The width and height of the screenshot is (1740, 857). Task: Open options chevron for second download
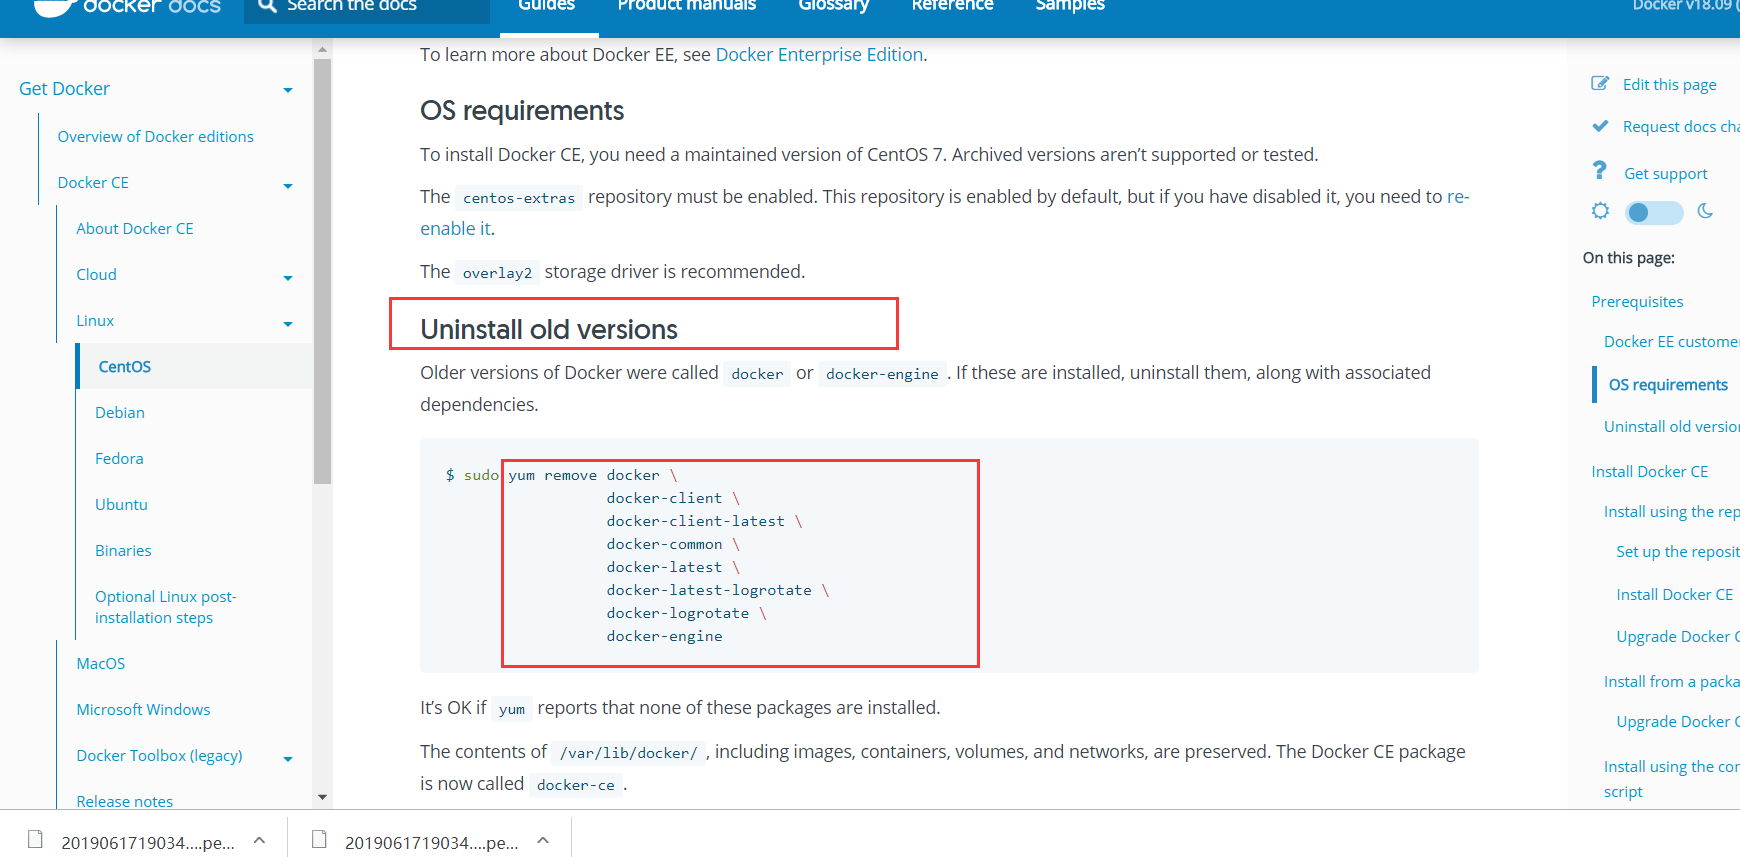click(x=543, y=840)
